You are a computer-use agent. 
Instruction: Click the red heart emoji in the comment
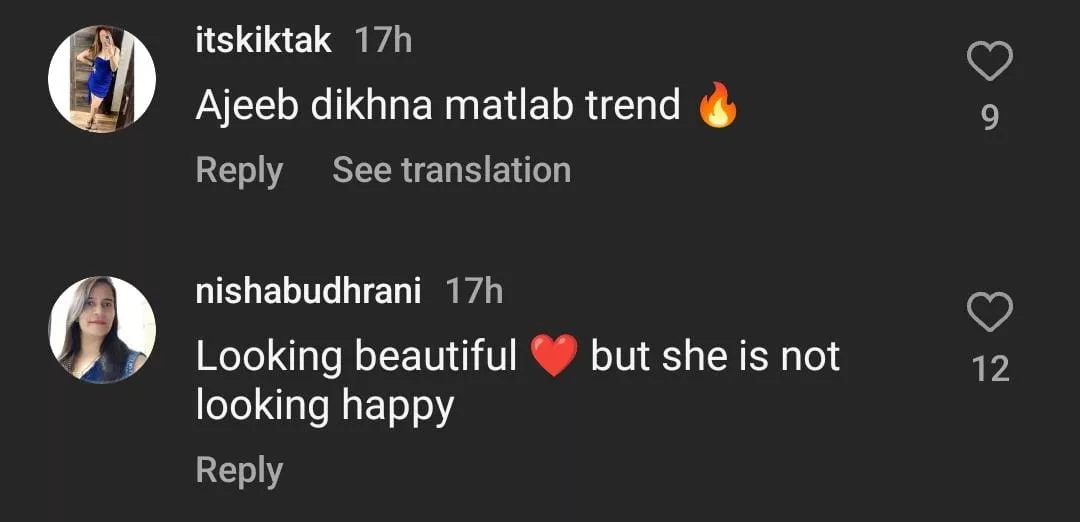pos(554,357)
